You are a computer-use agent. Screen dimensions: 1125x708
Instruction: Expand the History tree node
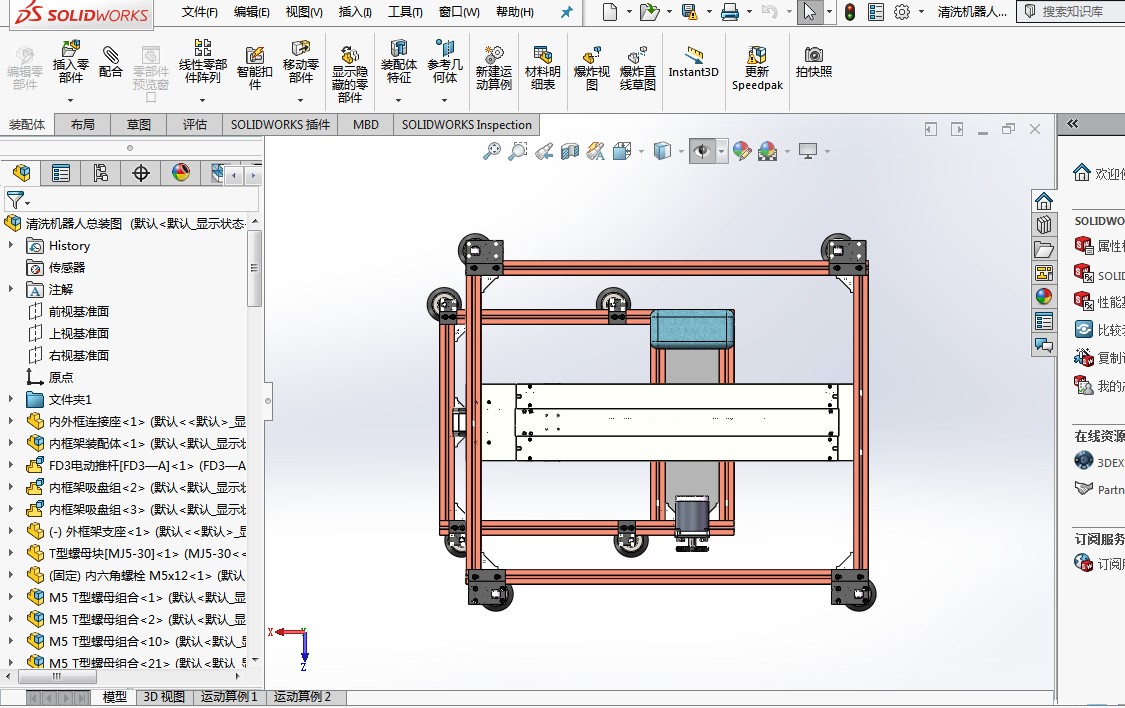point(11,245)
